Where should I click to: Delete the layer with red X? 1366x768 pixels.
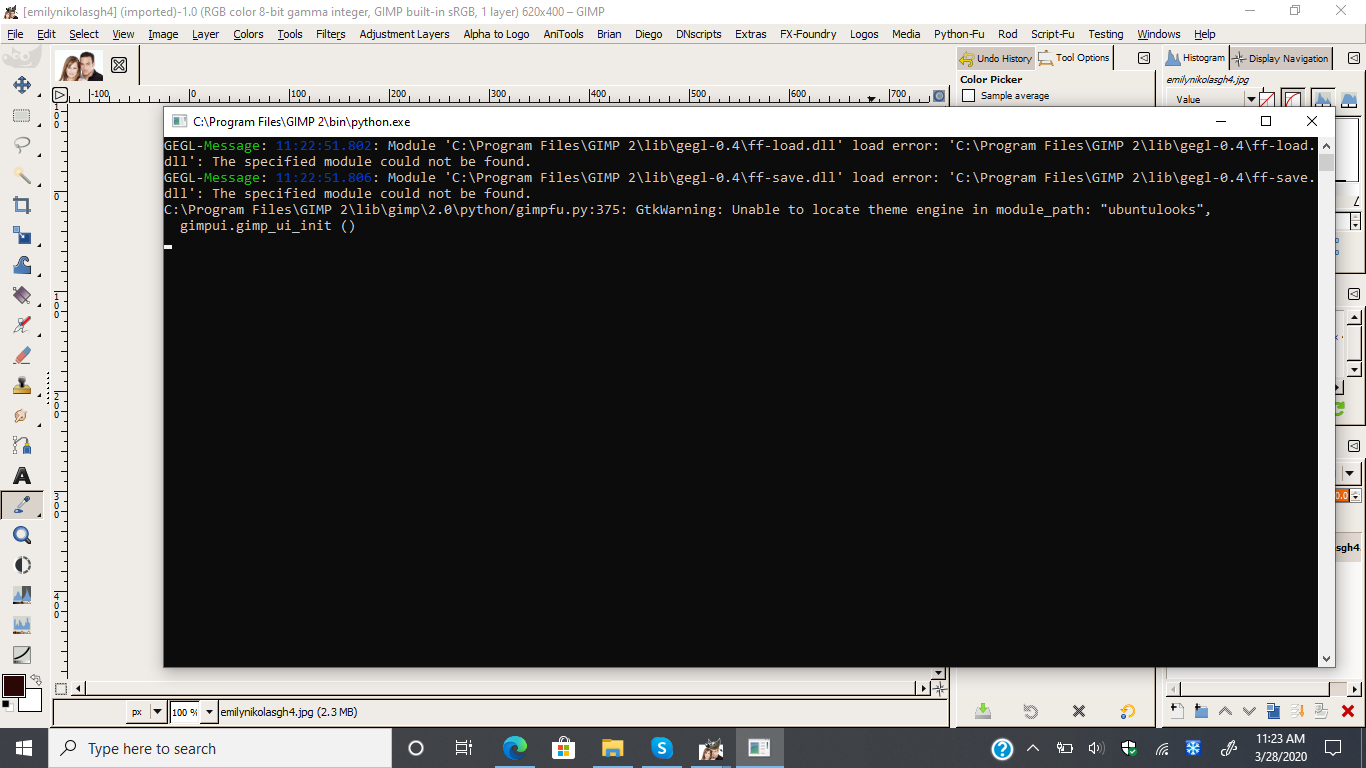1346,711
